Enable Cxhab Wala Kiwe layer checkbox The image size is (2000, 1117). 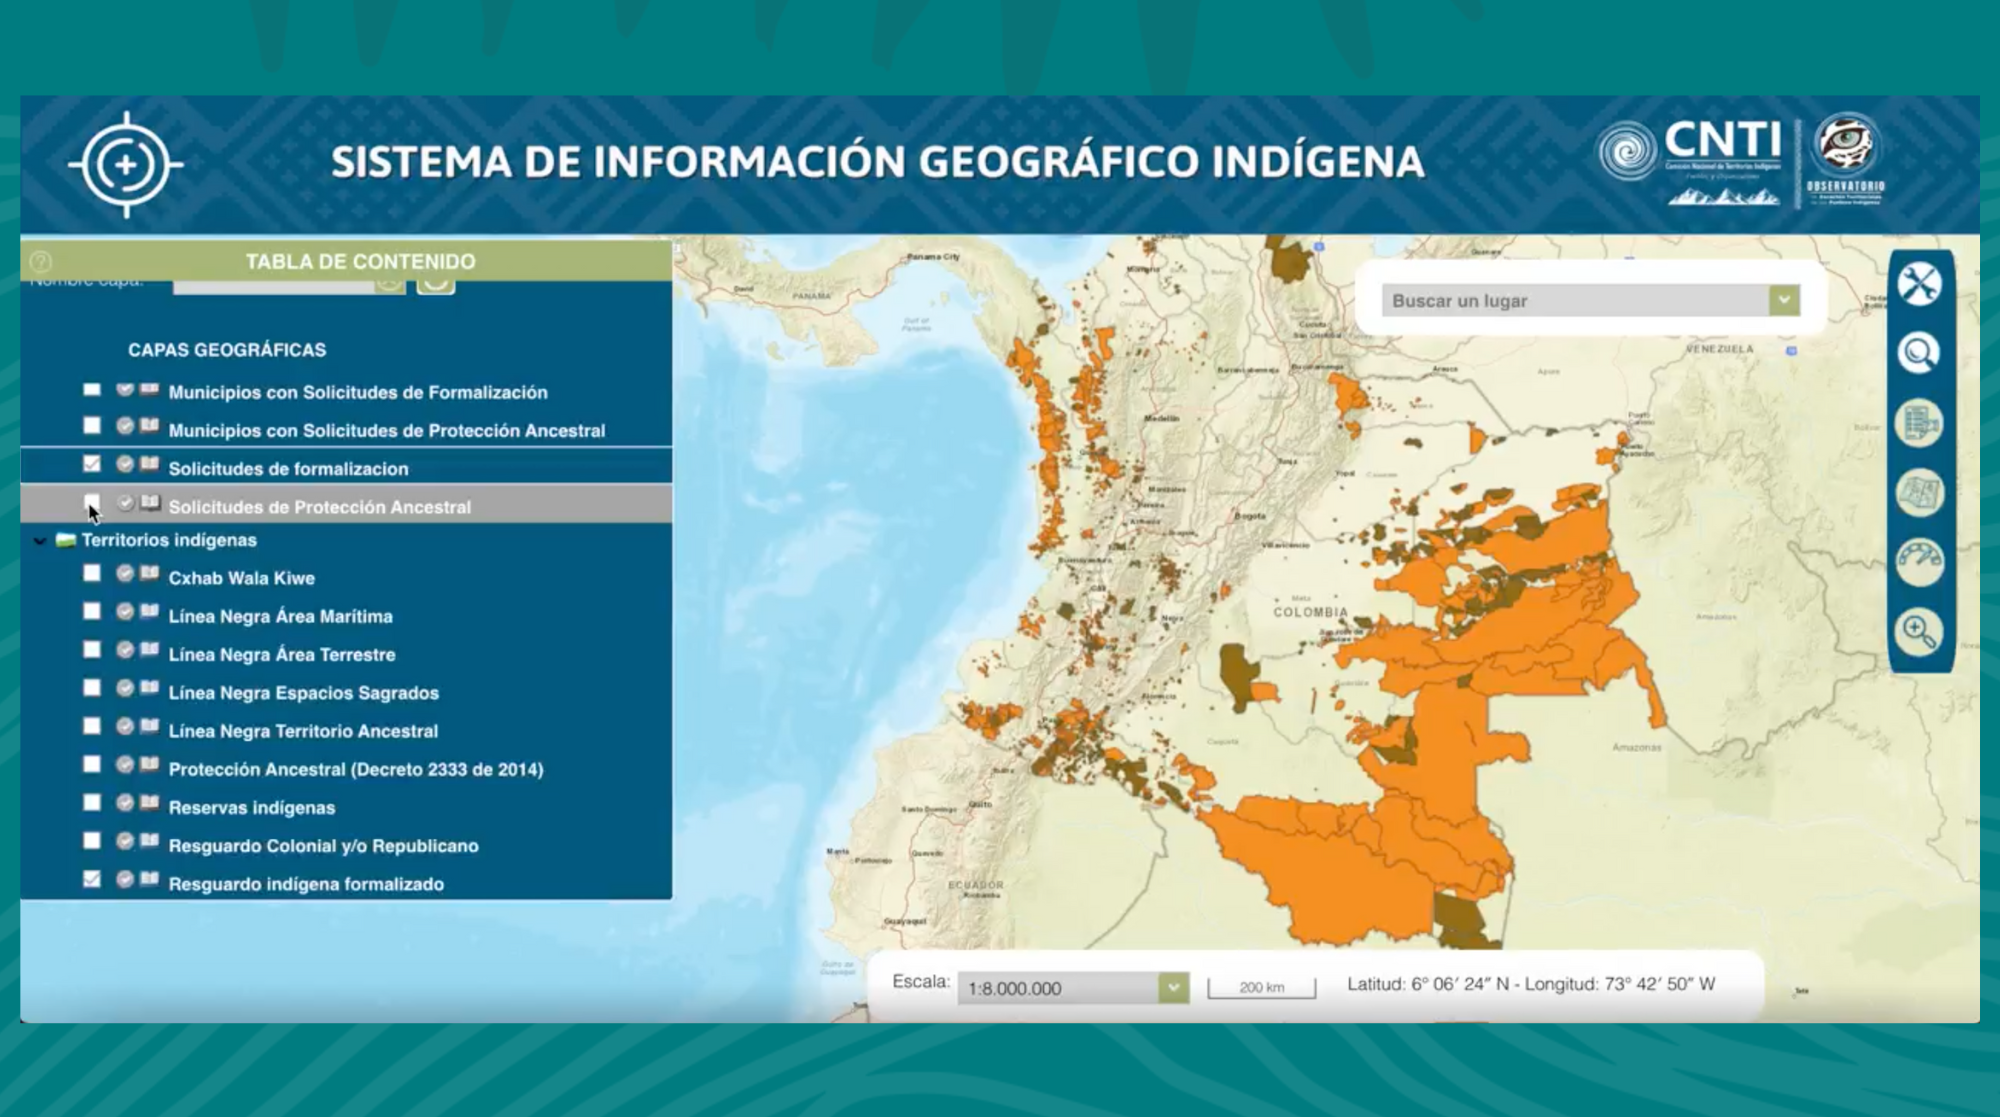coord(92,574)
